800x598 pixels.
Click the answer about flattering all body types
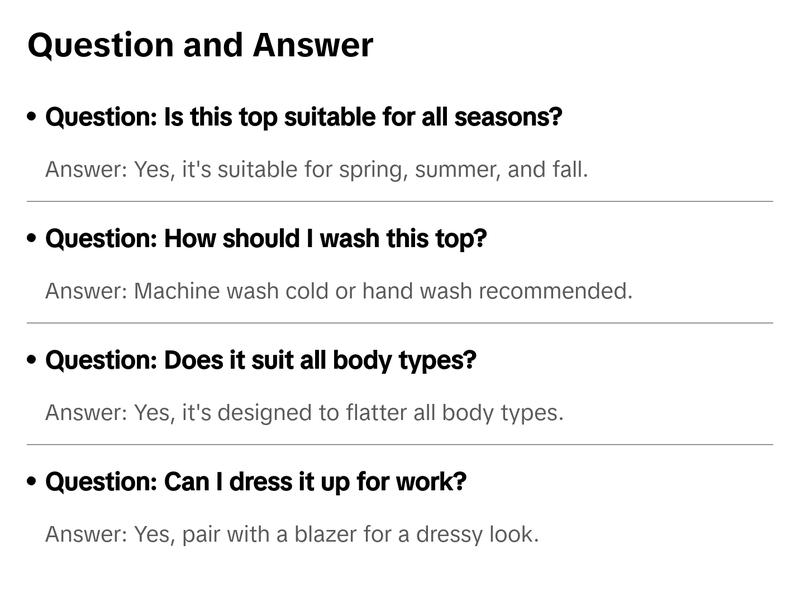click(x=304, y=412)
